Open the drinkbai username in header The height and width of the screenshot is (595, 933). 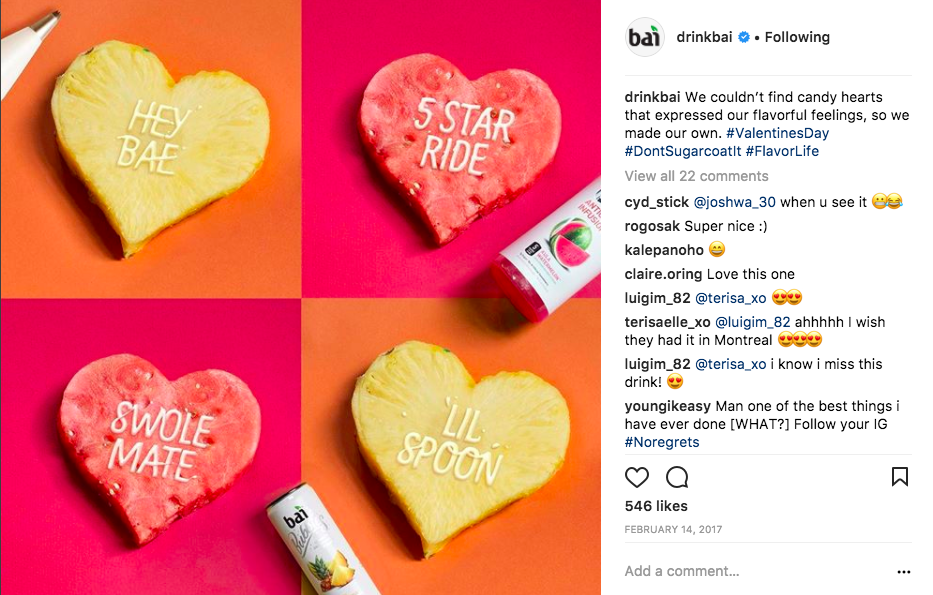point(704,37)
